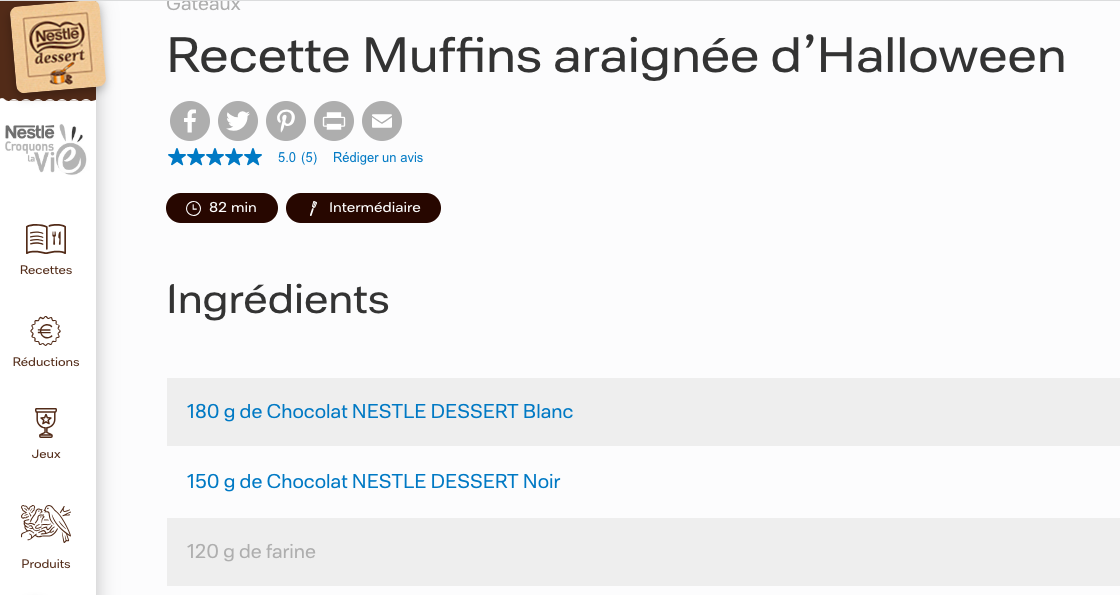This screenshot has height=595, width=1120.
Task: Click the 82 min duration badge
Action: [222, 208]
